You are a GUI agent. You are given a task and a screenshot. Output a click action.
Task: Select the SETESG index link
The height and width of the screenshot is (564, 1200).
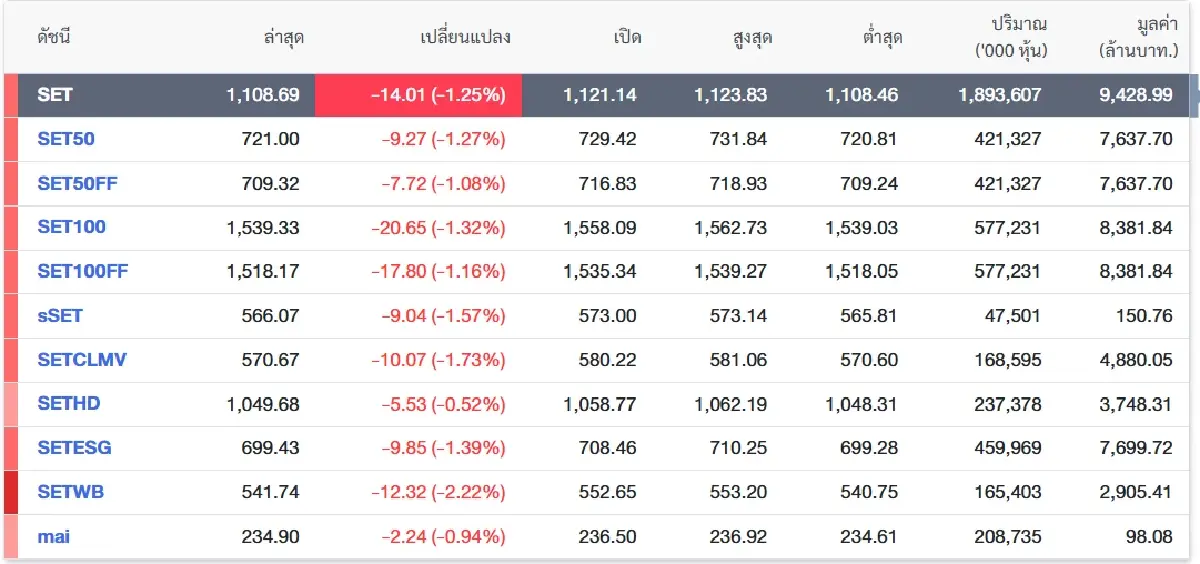(74, 447)
